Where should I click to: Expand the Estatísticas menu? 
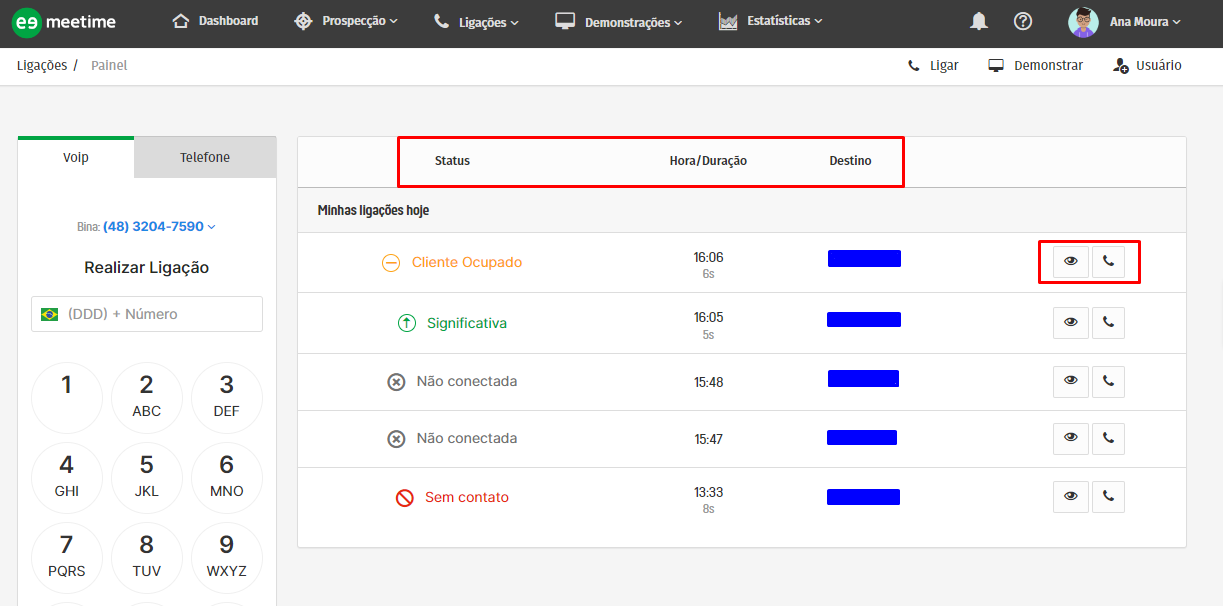tap(771, 21)
